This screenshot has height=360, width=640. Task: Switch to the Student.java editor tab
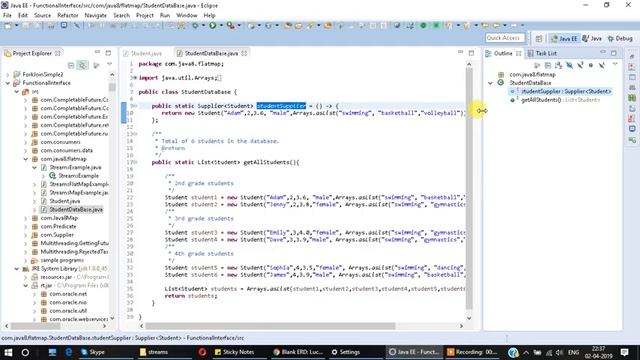coord(142,53)
